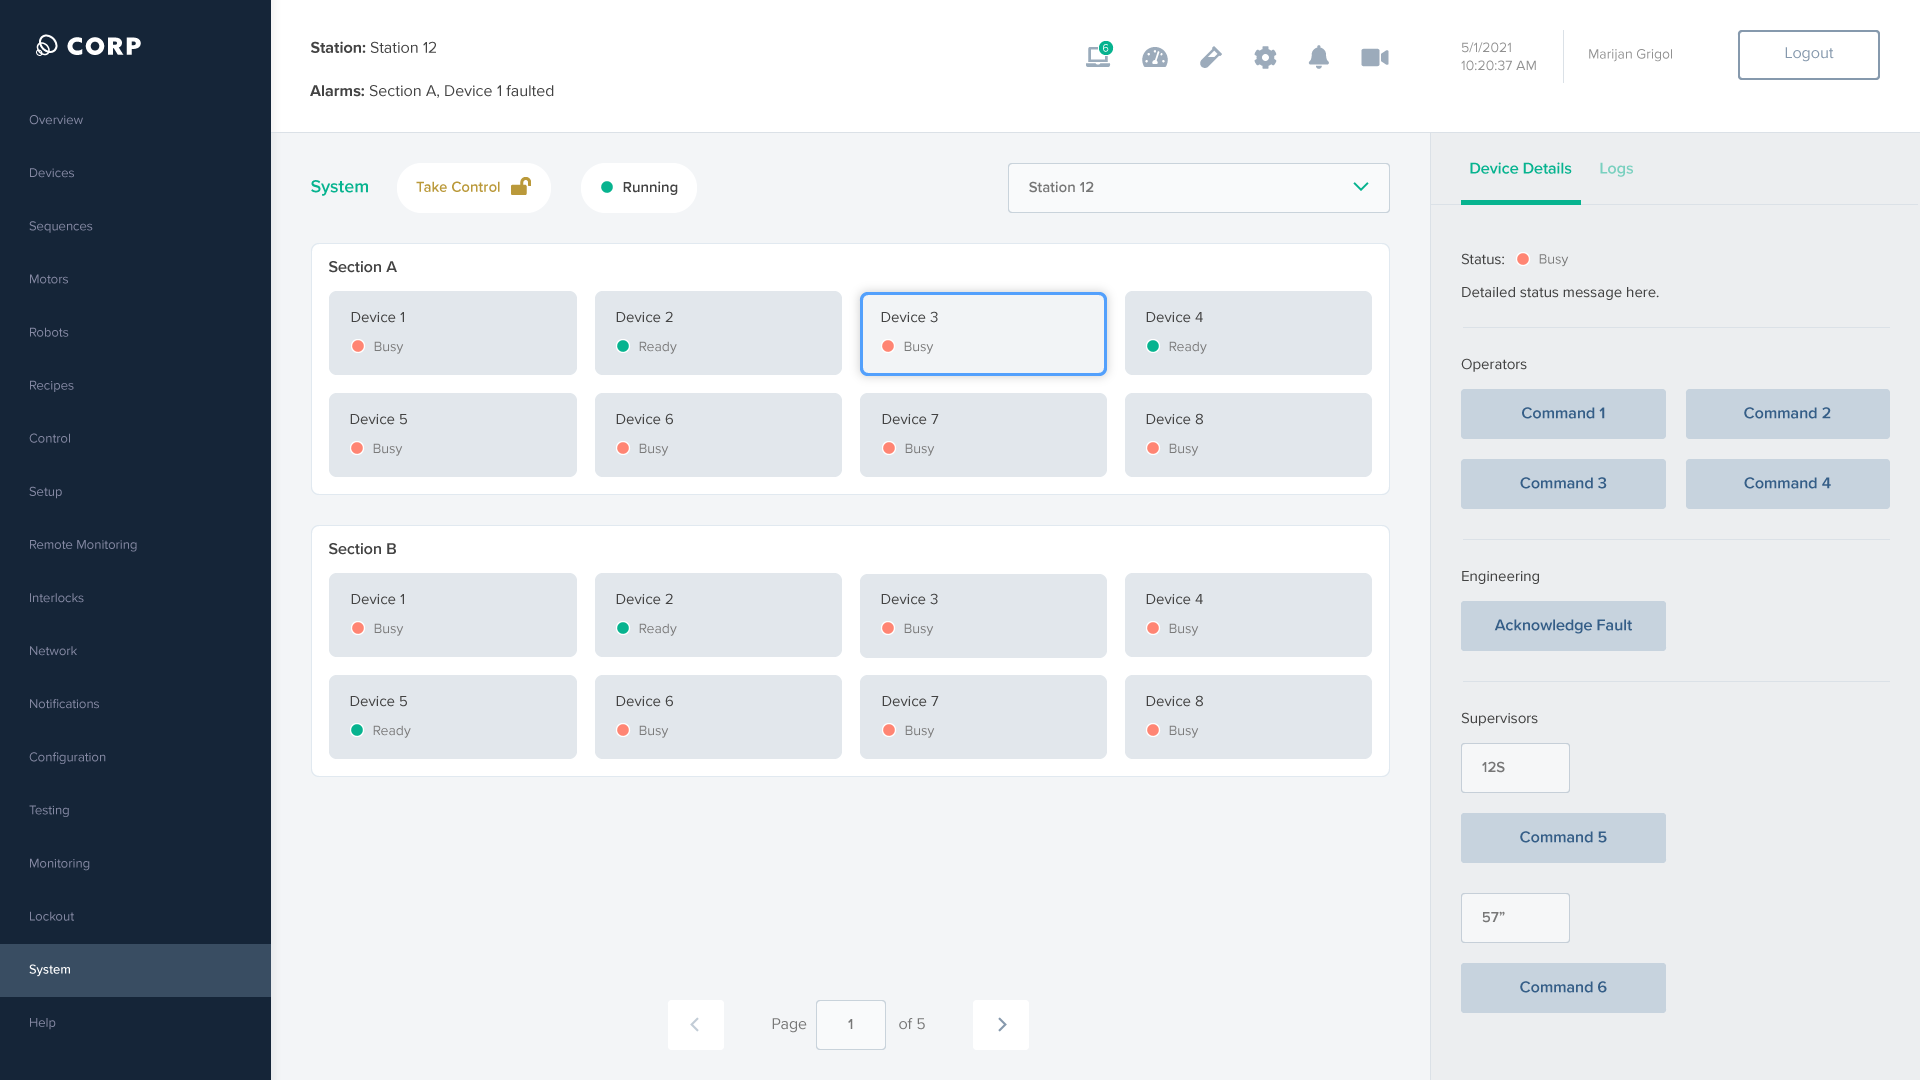Screen dimensions: 1920x1080
Task: Go to previous page arrow
Action: [x=695, y=1024]
